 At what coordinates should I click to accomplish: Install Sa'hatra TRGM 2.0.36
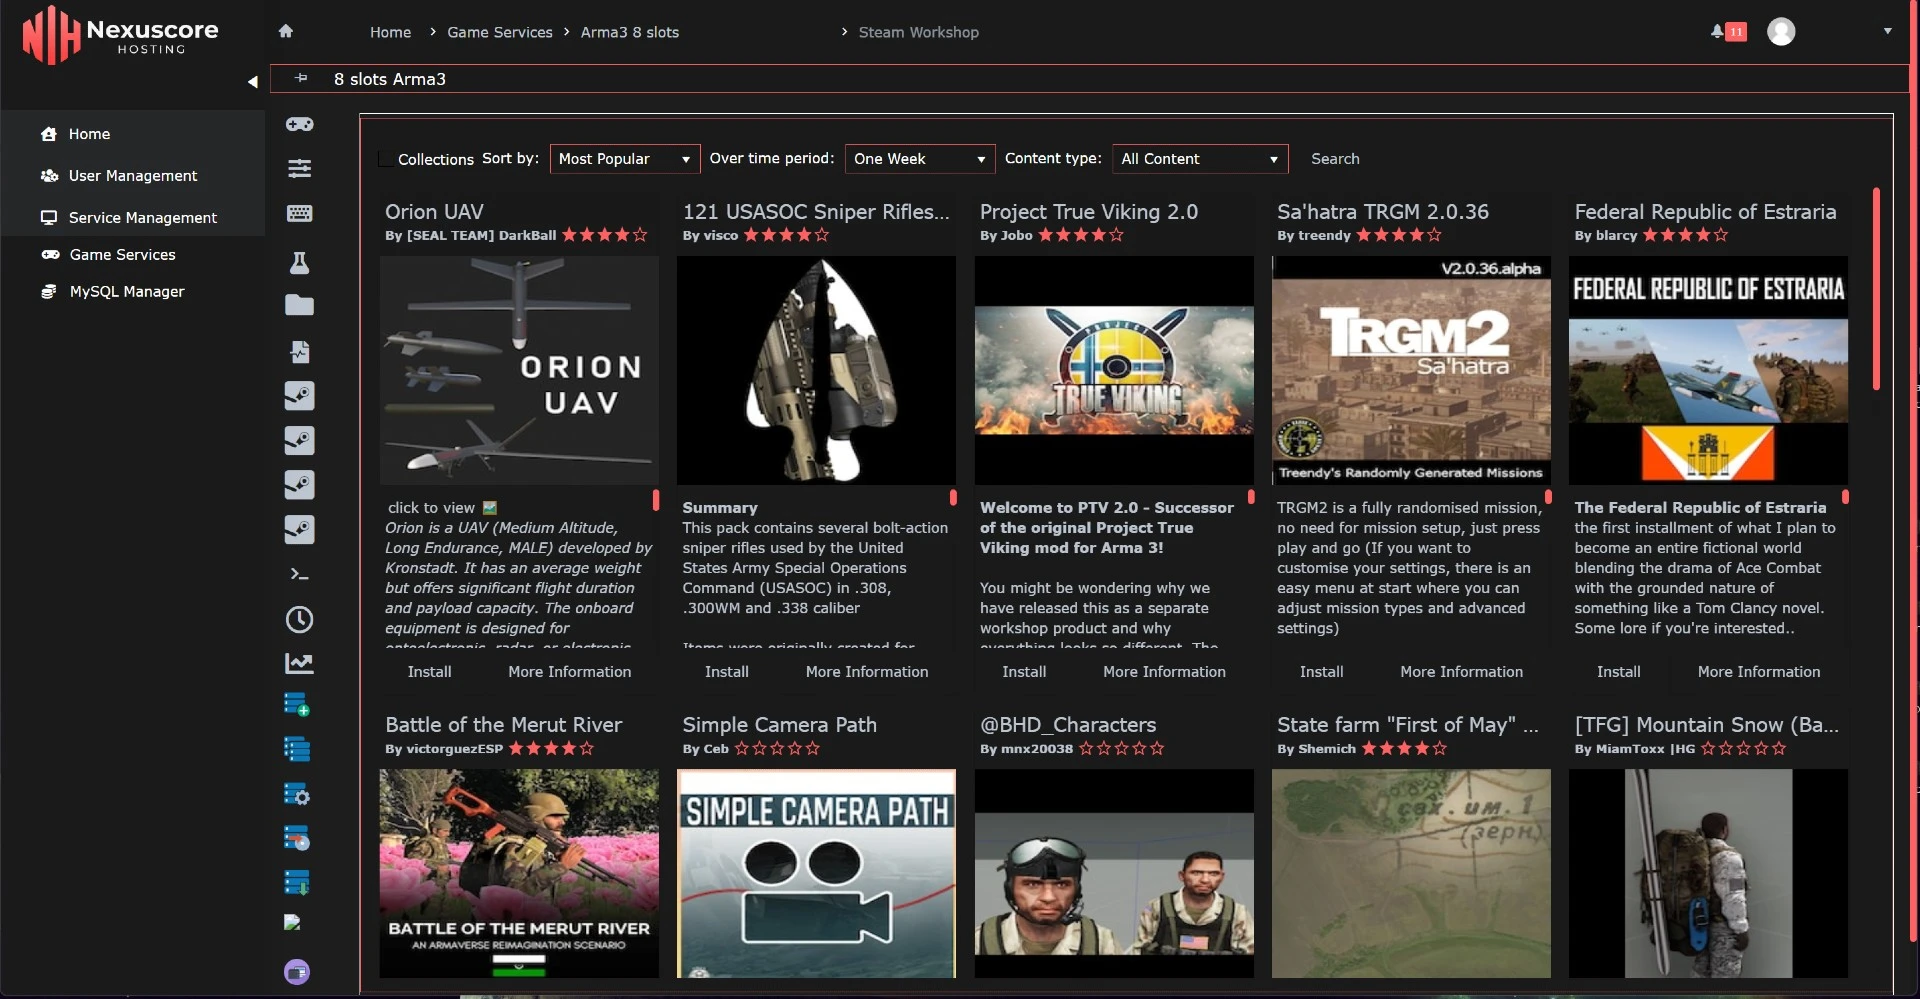point(1321,672)
